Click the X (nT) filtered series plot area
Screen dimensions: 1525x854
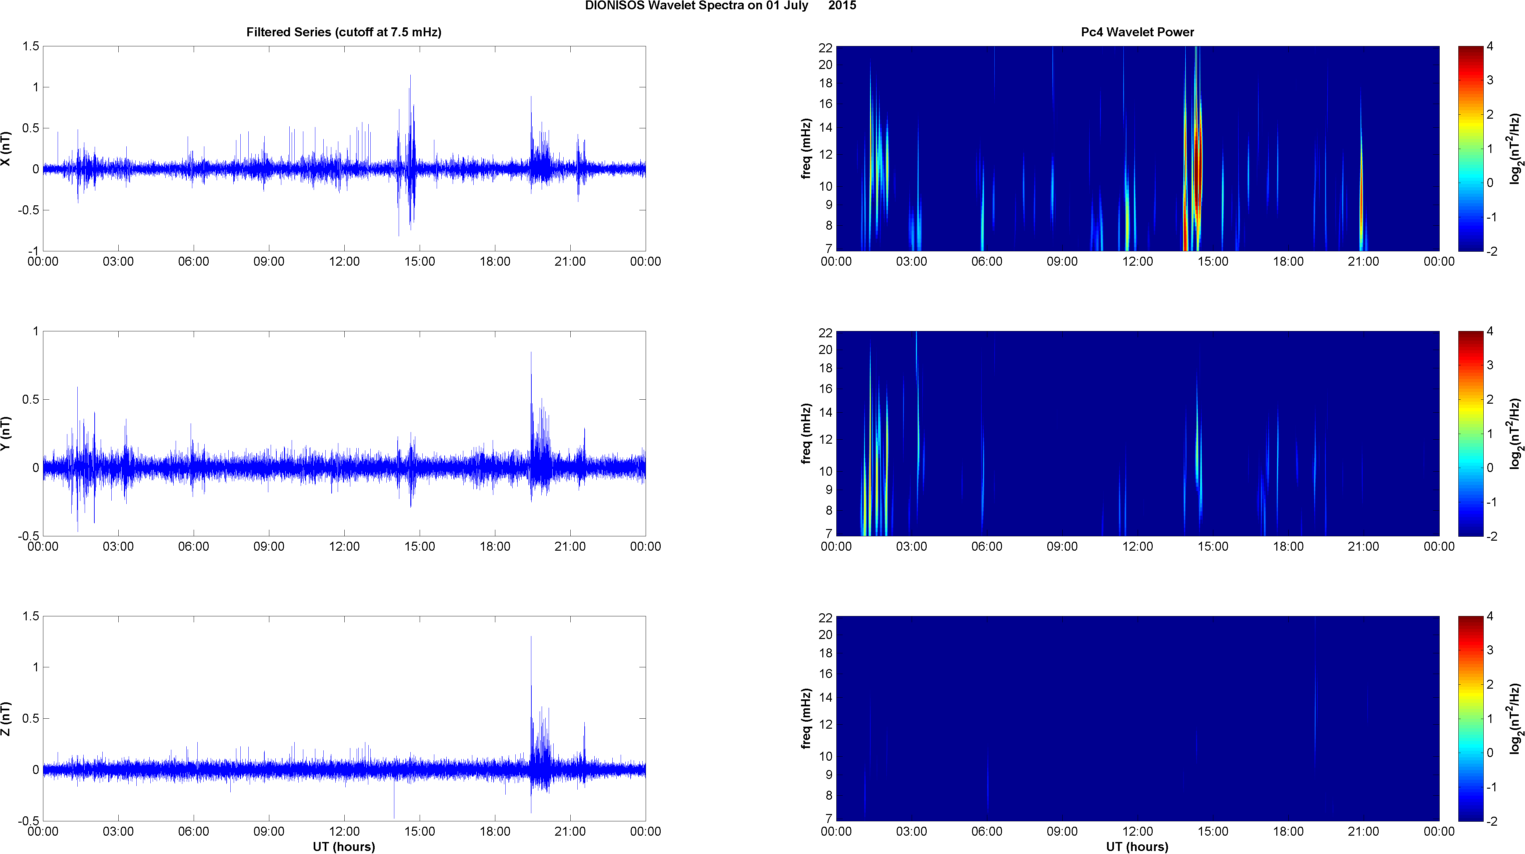pos(344,149)
